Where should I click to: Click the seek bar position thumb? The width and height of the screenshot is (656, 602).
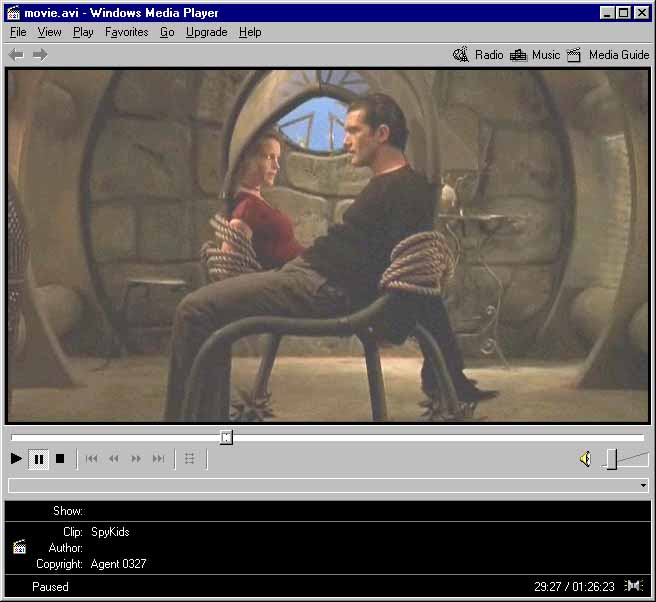[x=226, y=437]
